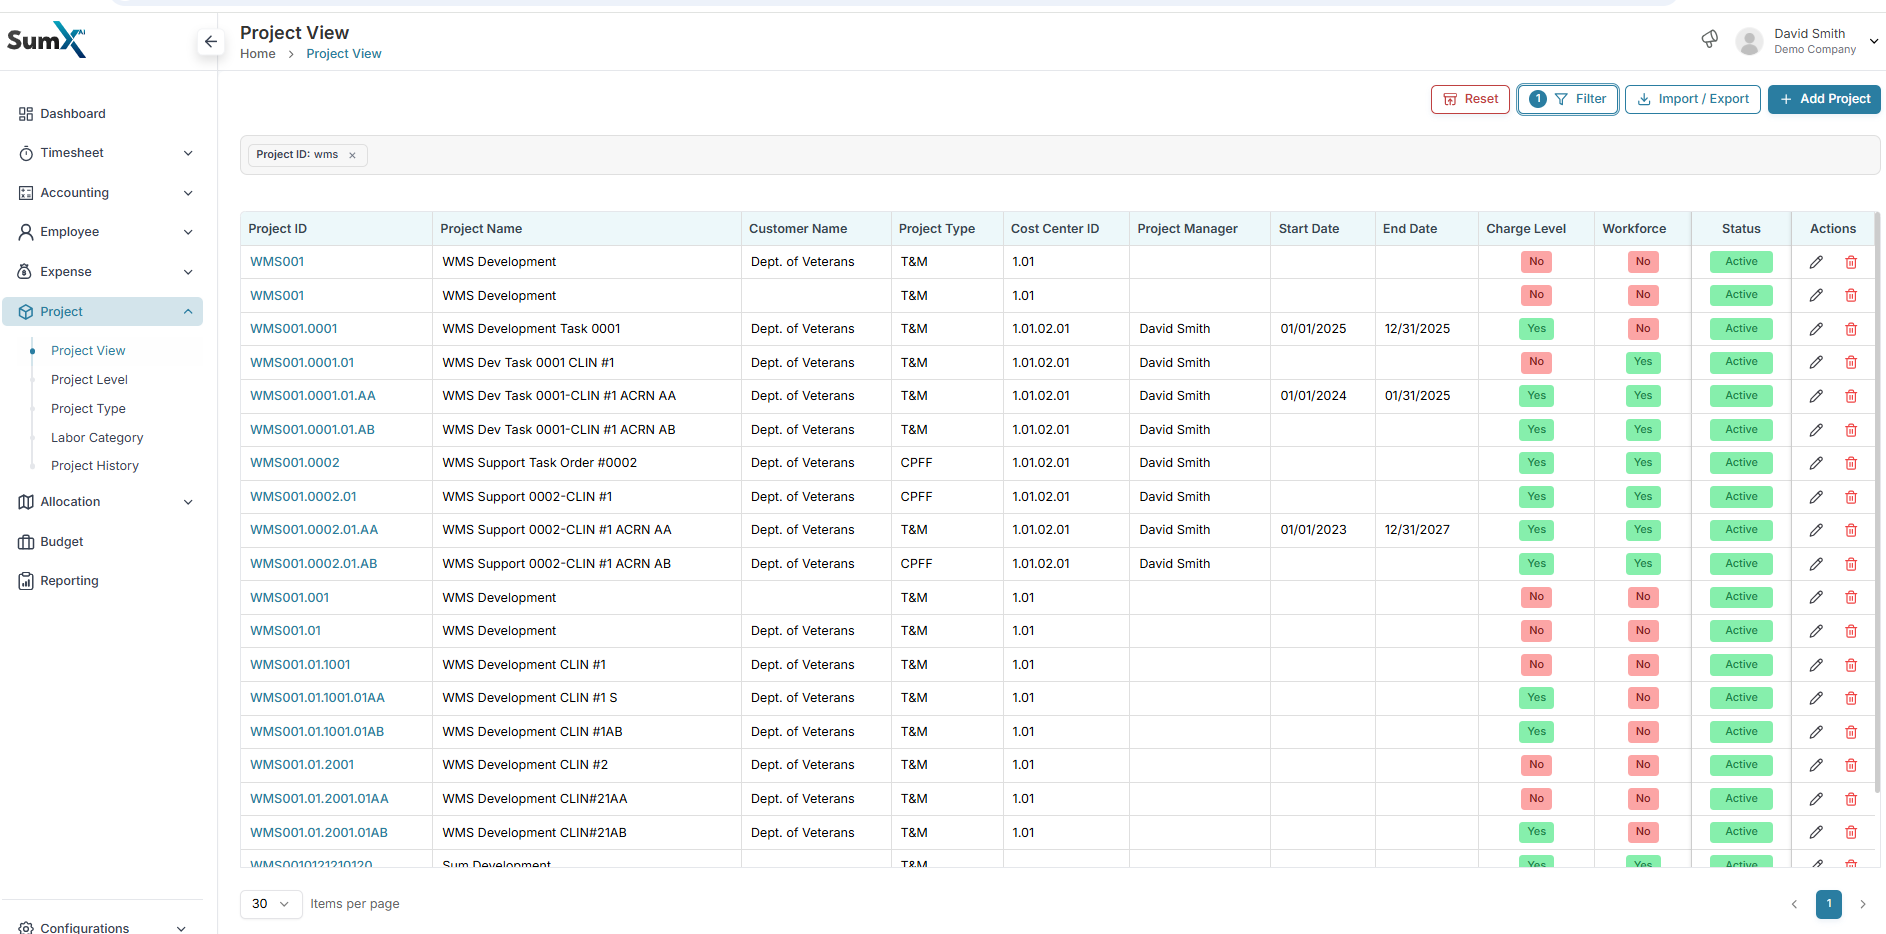Delete the WMS001.0001 project via trash icon
This screenshot has height=934, width=1886.
1851,329
